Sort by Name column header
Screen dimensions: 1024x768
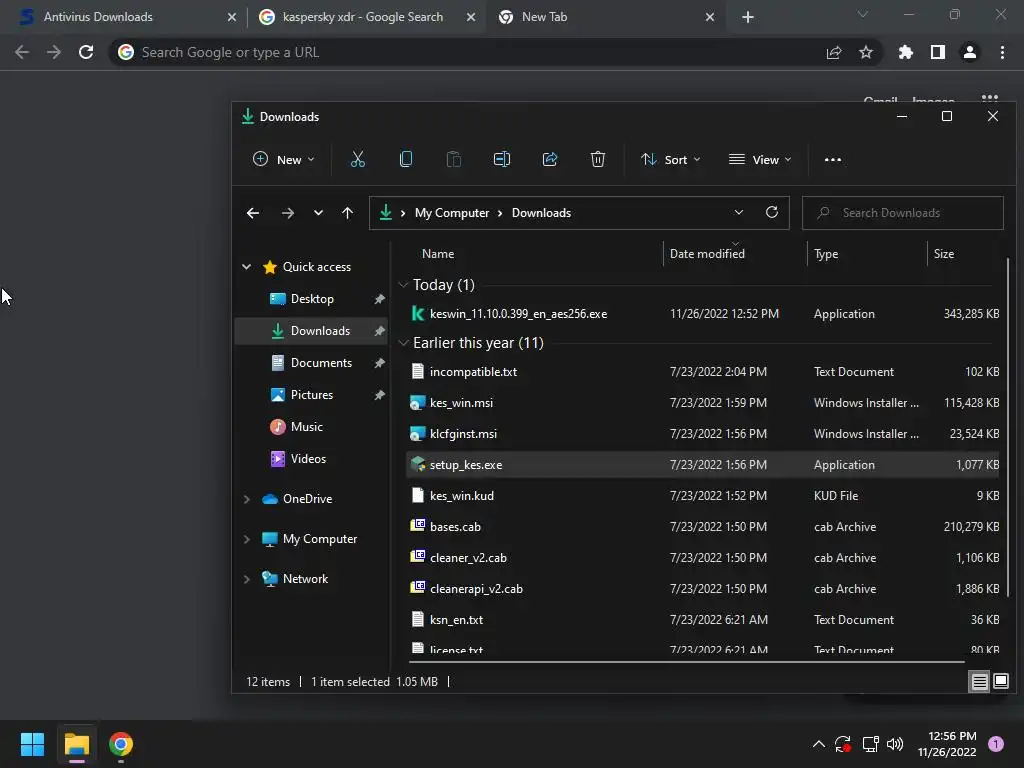(x=438, y=253)
